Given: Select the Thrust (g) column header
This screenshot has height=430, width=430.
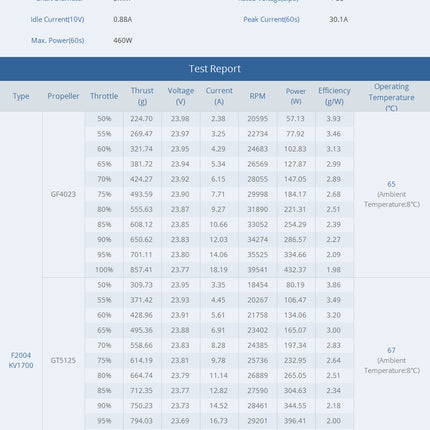Looking at the screenshot, I should (142, 96).
